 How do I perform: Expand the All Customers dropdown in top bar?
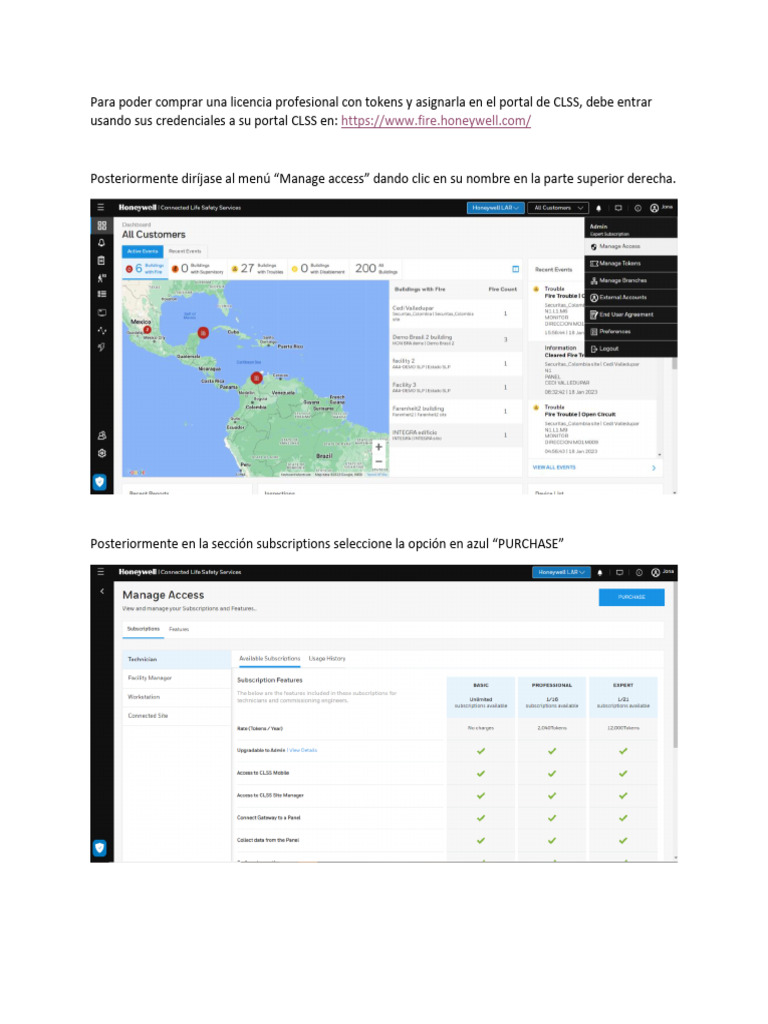pos(559,208)
